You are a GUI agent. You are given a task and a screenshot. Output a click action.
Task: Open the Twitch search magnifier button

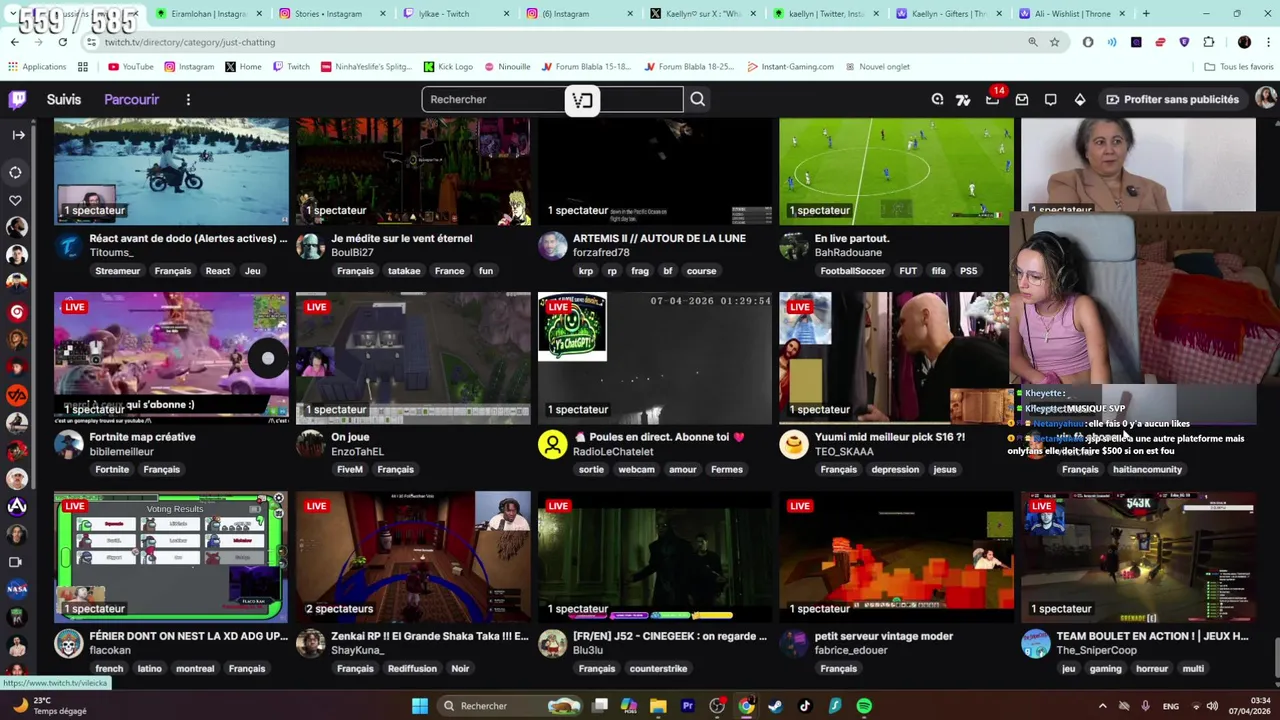tap(698, 99)
